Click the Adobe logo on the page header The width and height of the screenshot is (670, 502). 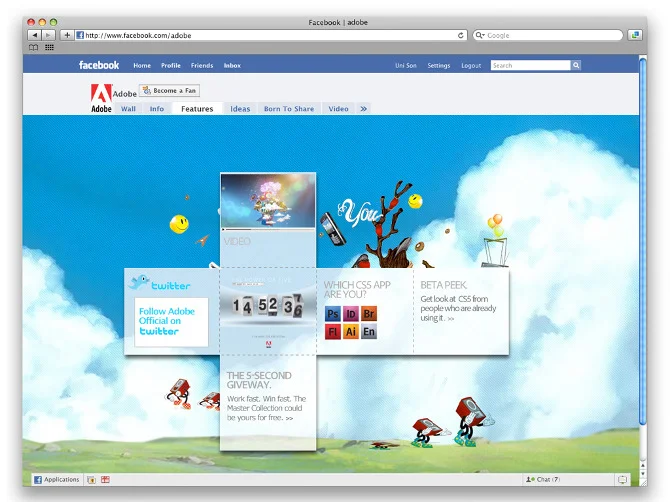pyautogui.click(x=101, y=98)
